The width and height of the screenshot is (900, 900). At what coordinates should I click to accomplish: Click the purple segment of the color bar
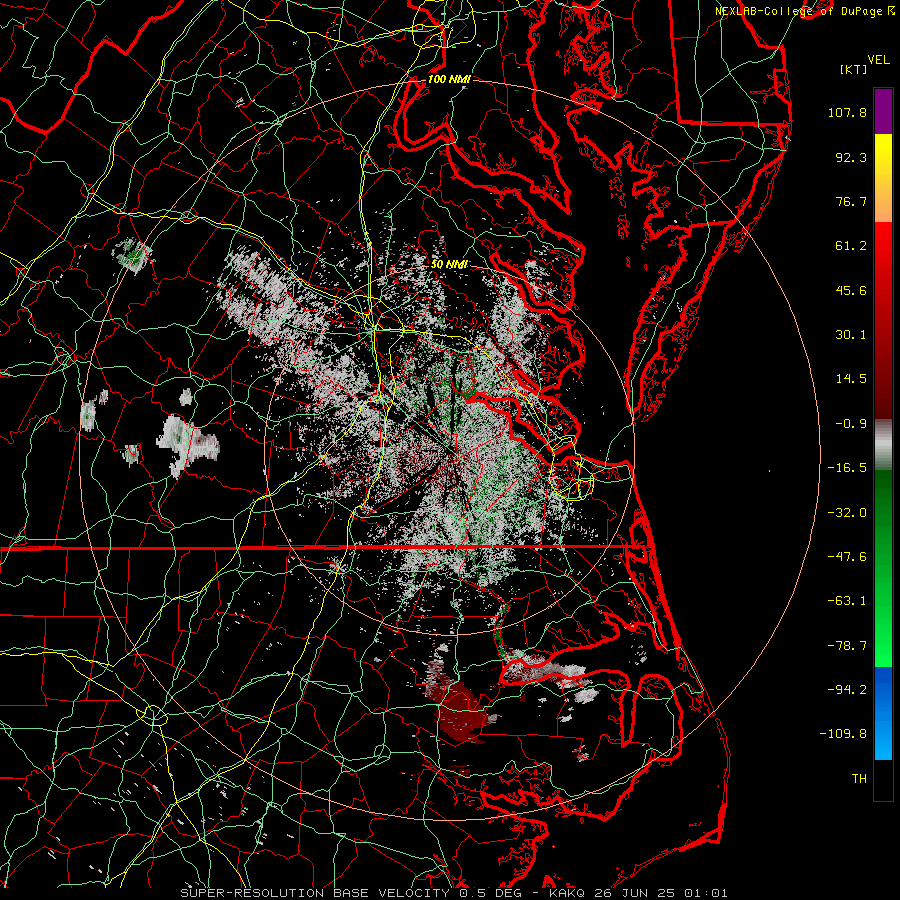883,111
